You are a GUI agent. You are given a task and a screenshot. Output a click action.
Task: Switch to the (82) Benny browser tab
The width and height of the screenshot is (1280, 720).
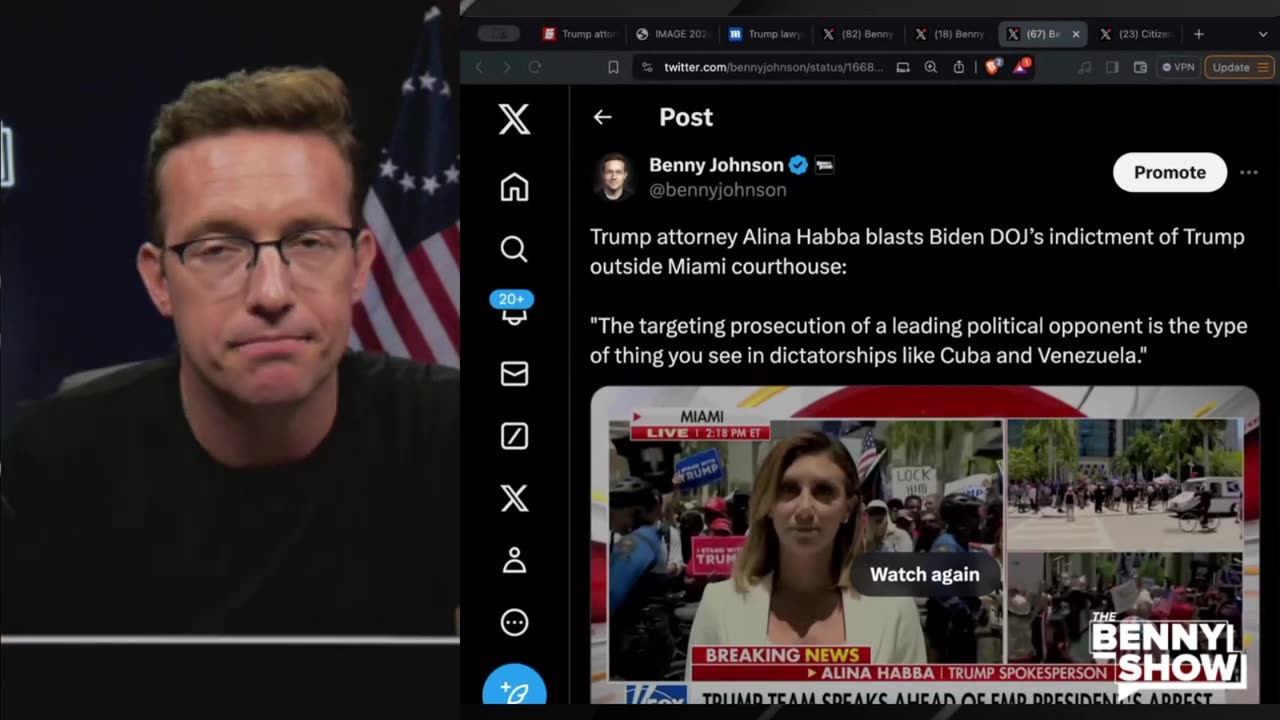coord(860,34)
